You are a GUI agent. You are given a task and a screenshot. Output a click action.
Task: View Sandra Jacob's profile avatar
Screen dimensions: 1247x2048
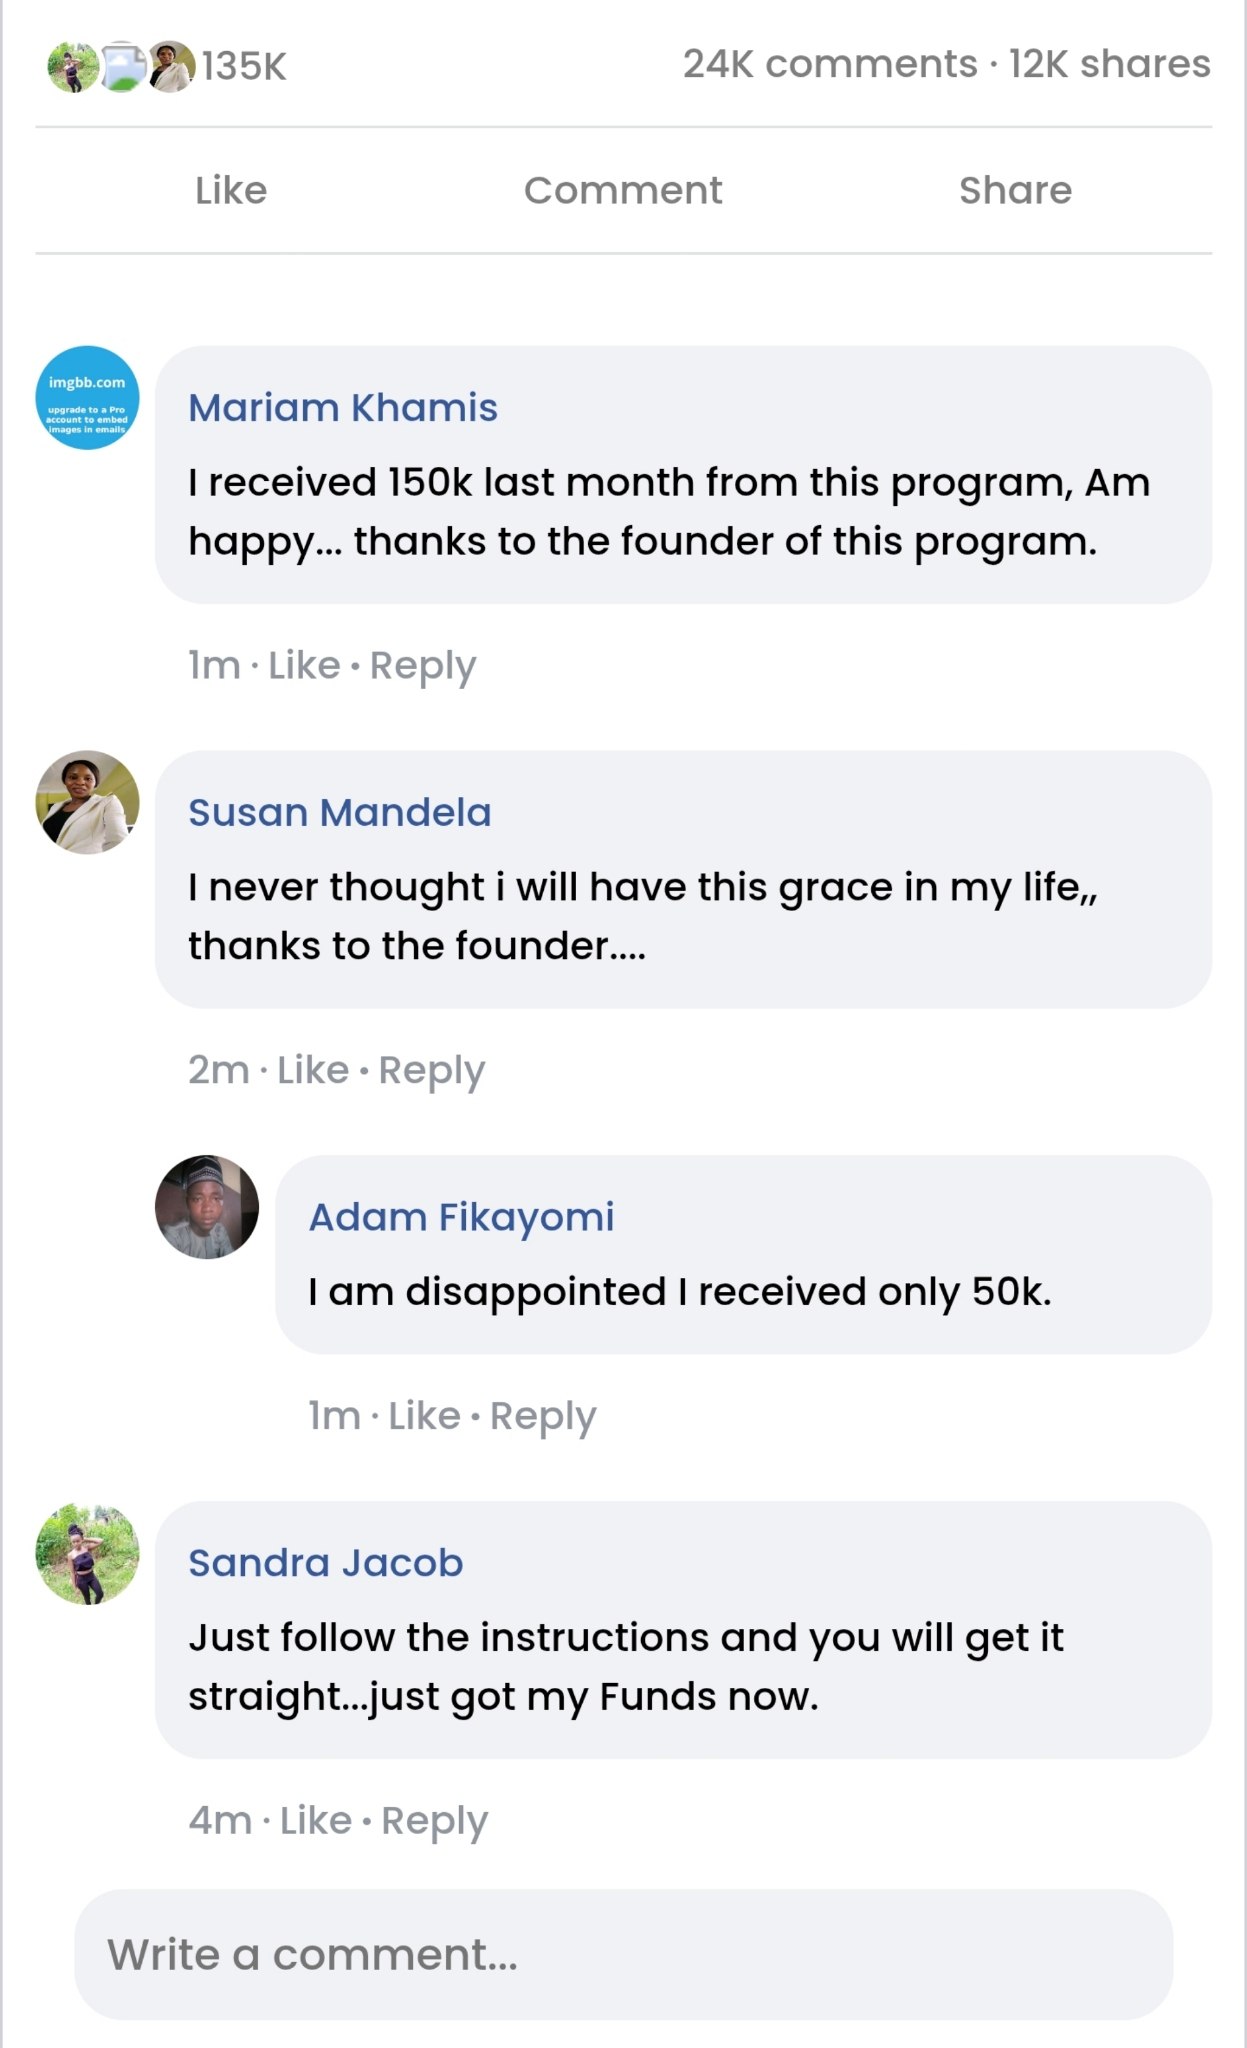tap(87, 1553)
